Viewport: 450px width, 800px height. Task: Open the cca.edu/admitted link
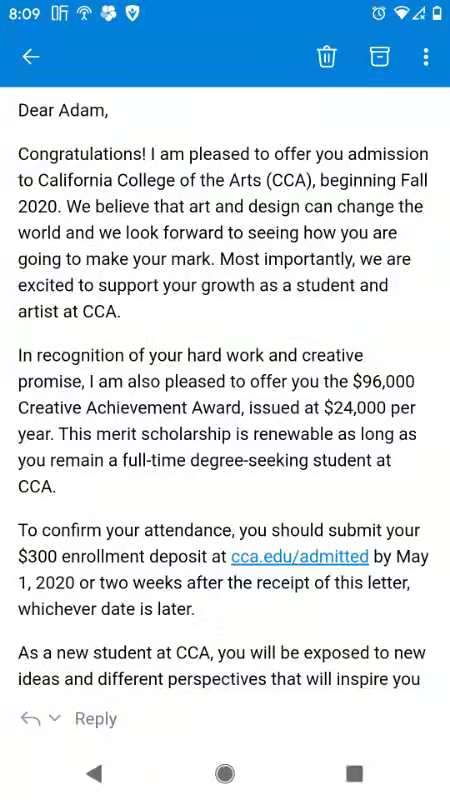click(299, 556)
